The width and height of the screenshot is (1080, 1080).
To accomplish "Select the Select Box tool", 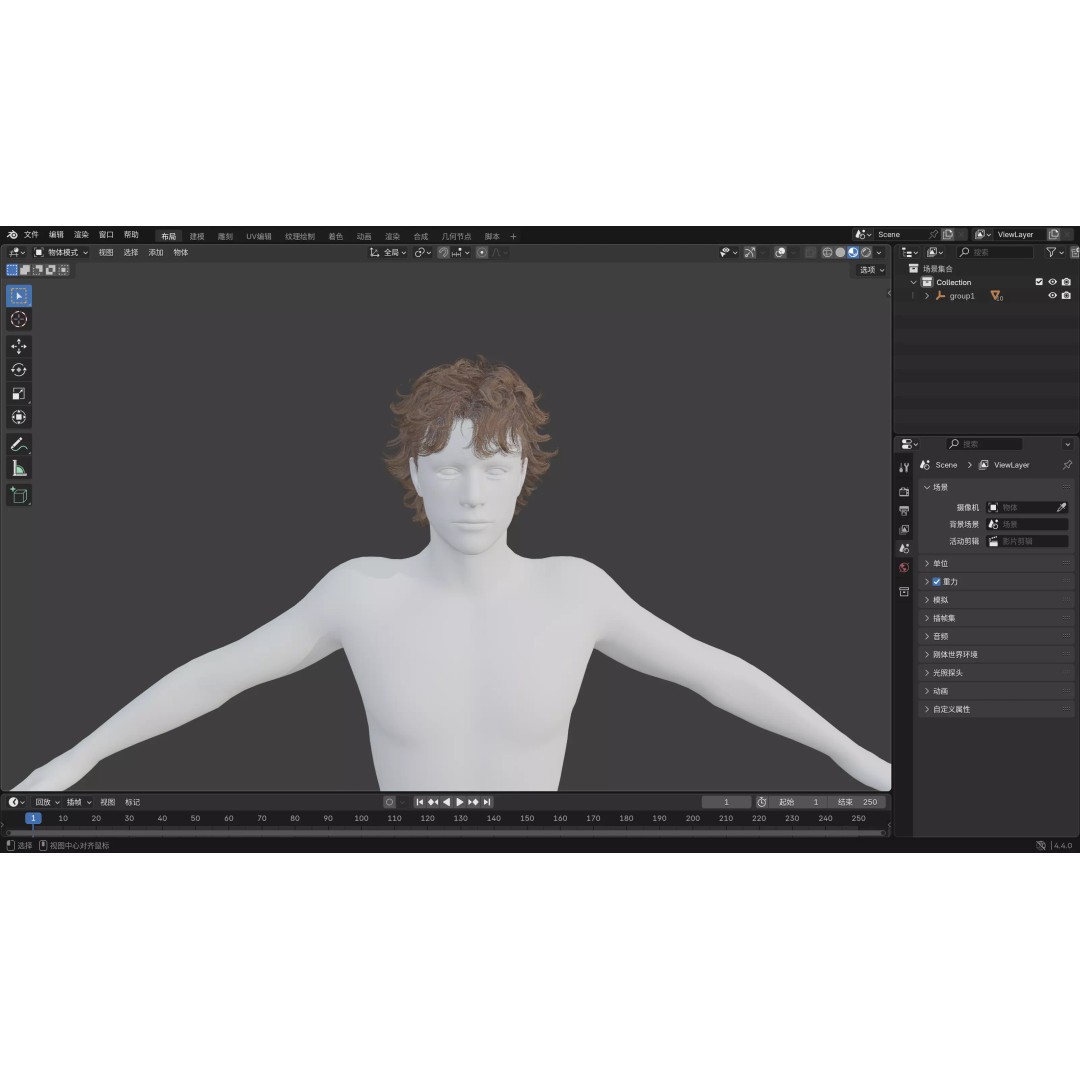I will pyautogui.click(x=19, y=296).
